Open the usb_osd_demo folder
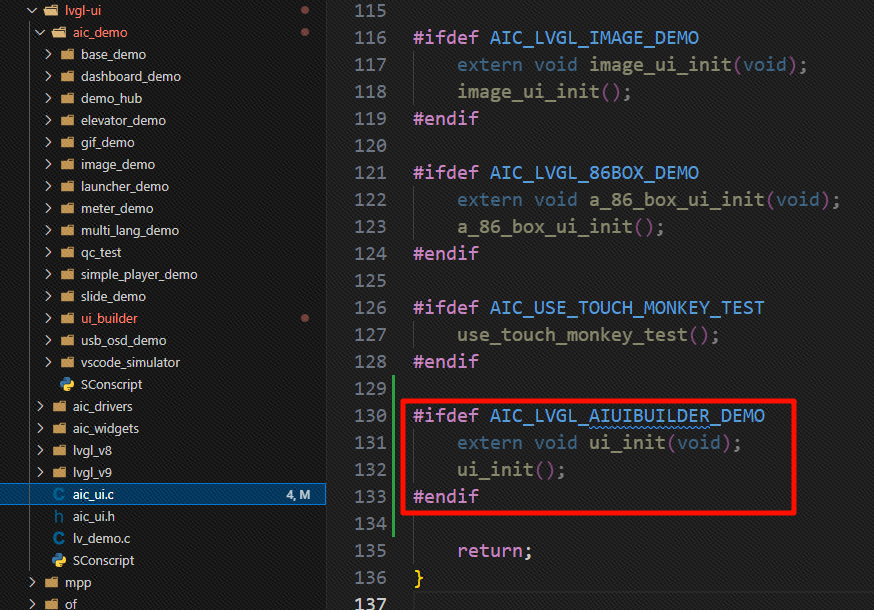The height and width of the screenshot is (610, 874). point(123,340)
